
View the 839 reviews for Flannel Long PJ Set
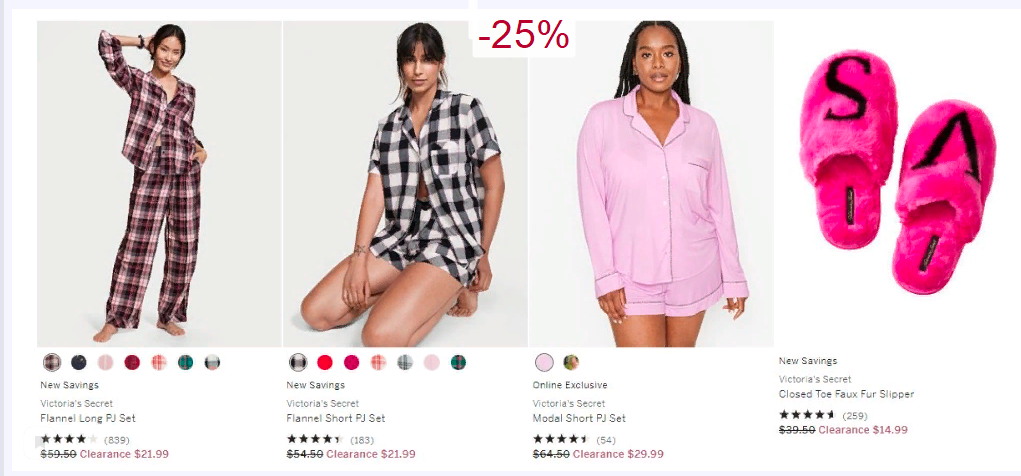click(x=117, y=440)
